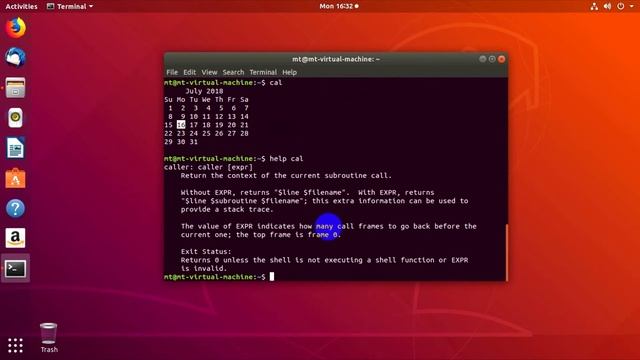Open the Search menu in Terminal
The height and width of the screenshot is (360, 640).
point(233,72)
